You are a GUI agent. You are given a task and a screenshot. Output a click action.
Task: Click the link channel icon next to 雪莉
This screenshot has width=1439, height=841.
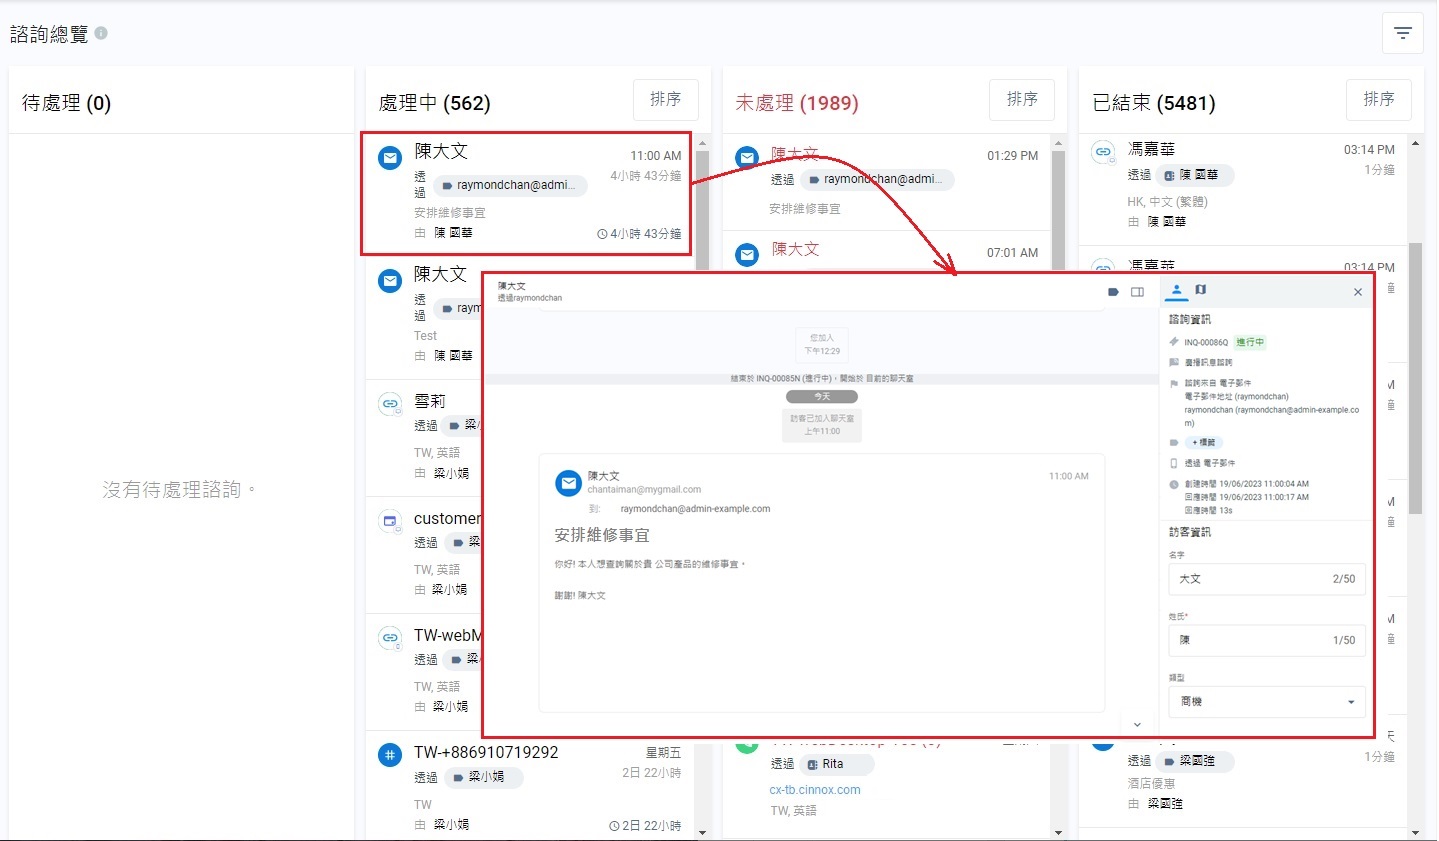390,404
